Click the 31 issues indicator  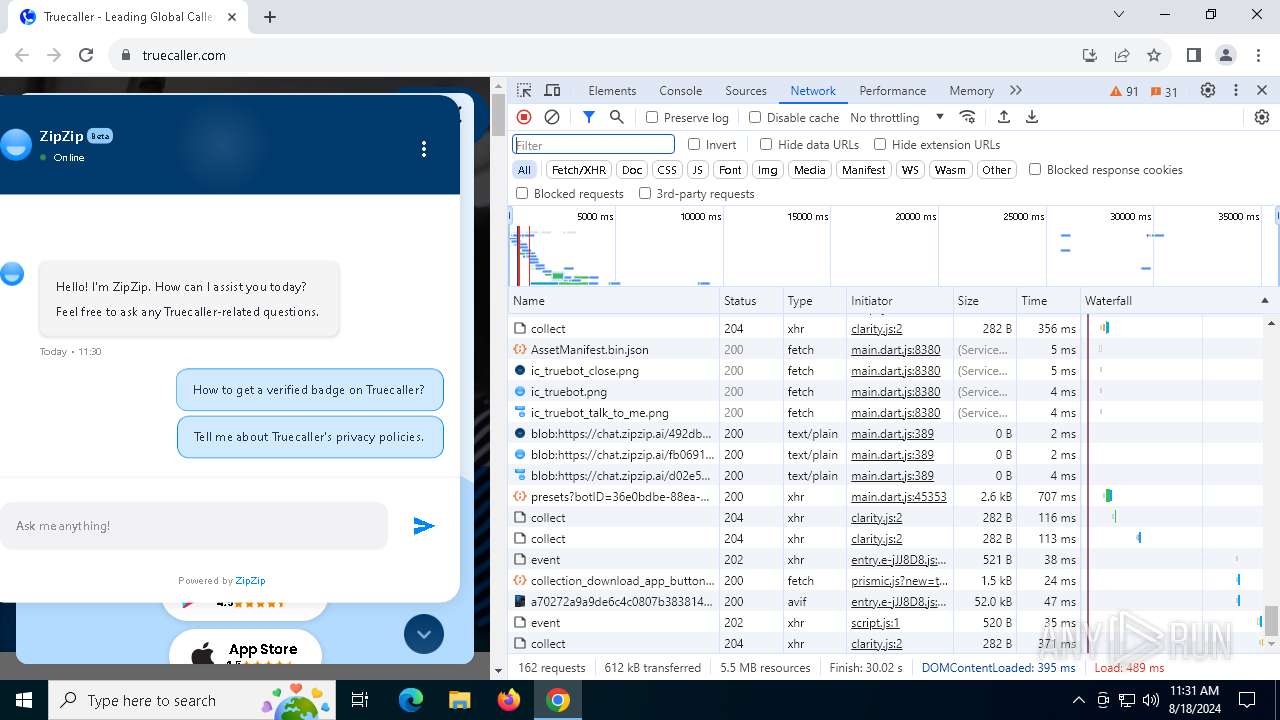1164,91
